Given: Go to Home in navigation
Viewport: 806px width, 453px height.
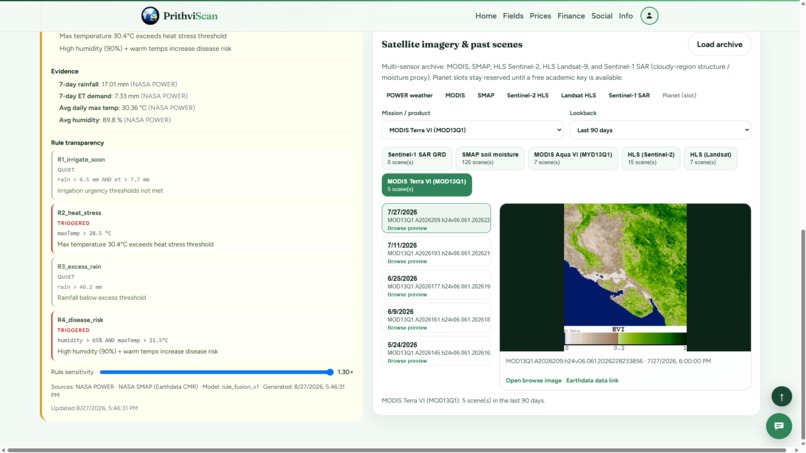Looking at the screenshot, I should coord(486,16).
